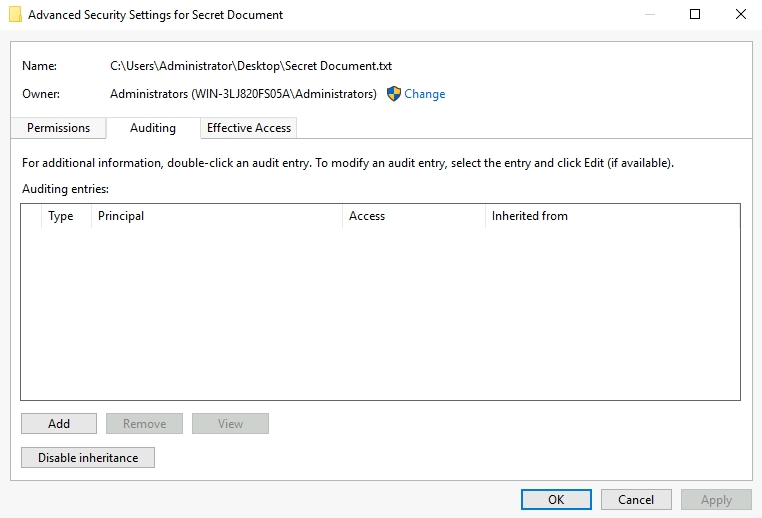The width and height of the screenshot is (762, 518).
Task: Sort entries by the Type column header
Action: 61,216
